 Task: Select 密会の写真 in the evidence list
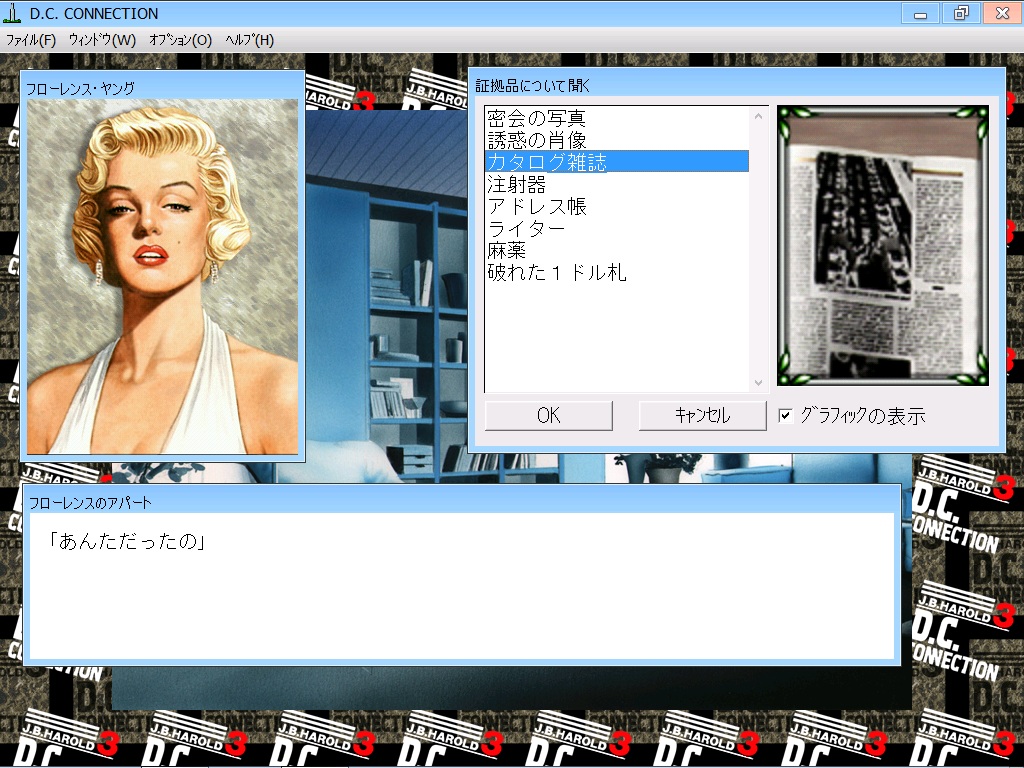(616, 118)
